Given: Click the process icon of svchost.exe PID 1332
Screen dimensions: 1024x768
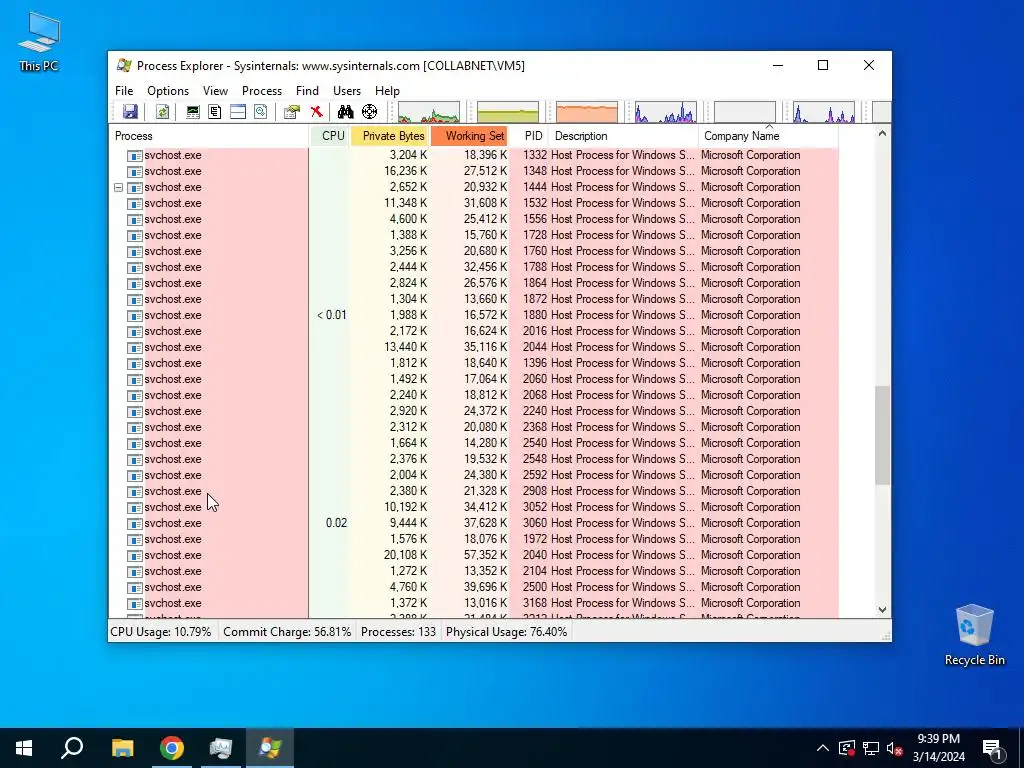Looking at the screenshot, I should coord(135,155).
